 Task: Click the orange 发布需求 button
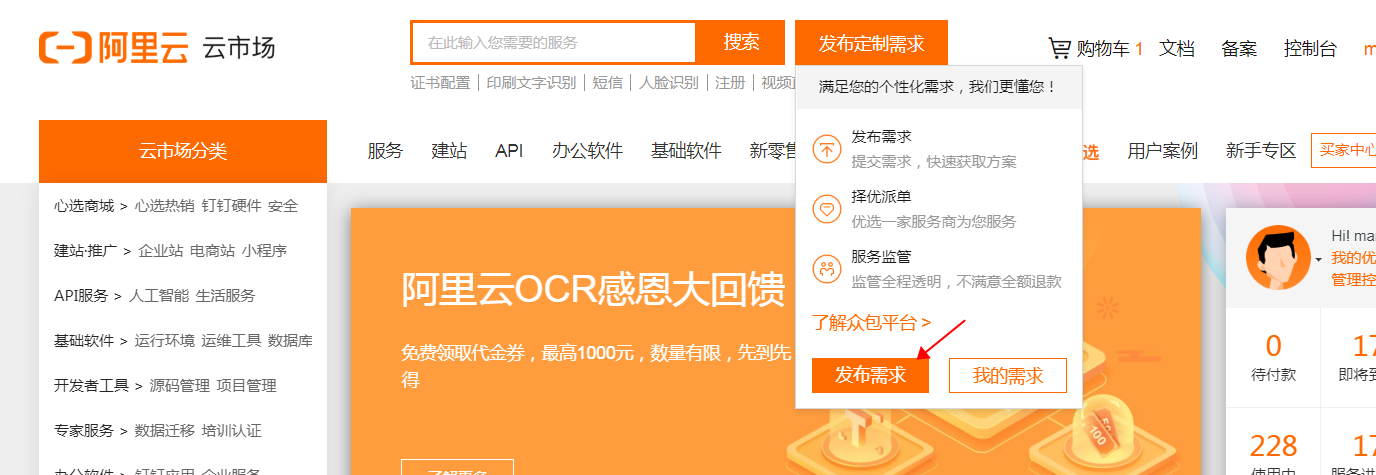tap(870, 375)
